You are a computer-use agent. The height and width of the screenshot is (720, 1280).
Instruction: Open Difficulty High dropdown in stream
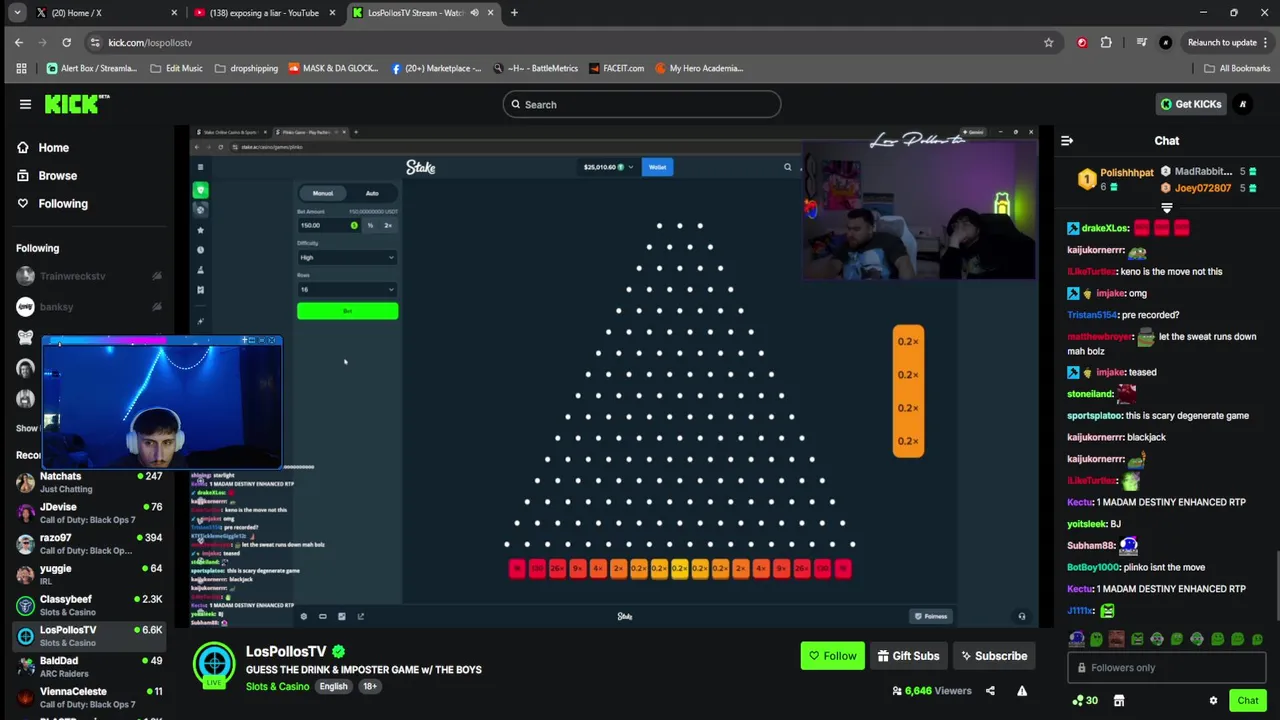347,257
